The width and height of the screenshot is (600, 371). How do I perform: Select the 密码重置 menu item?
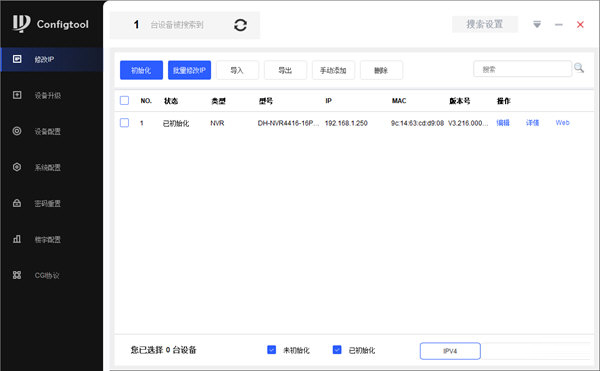48,203
